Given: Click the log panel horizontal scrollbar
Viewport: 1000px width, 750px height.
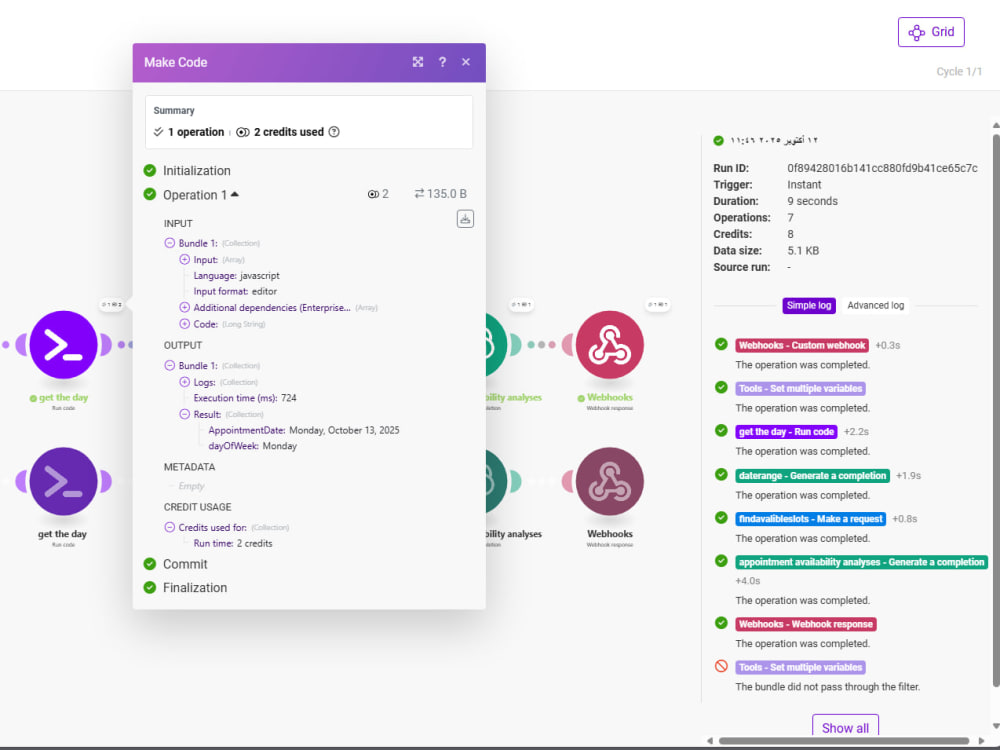Looking at the screenshot, I should coord(844,741).
